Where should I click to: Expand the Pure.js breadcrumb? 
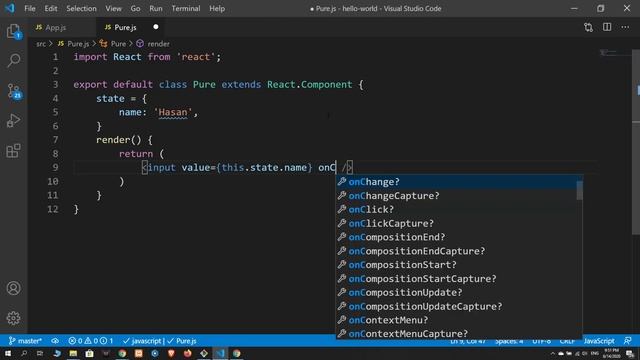tap(73, 44)
